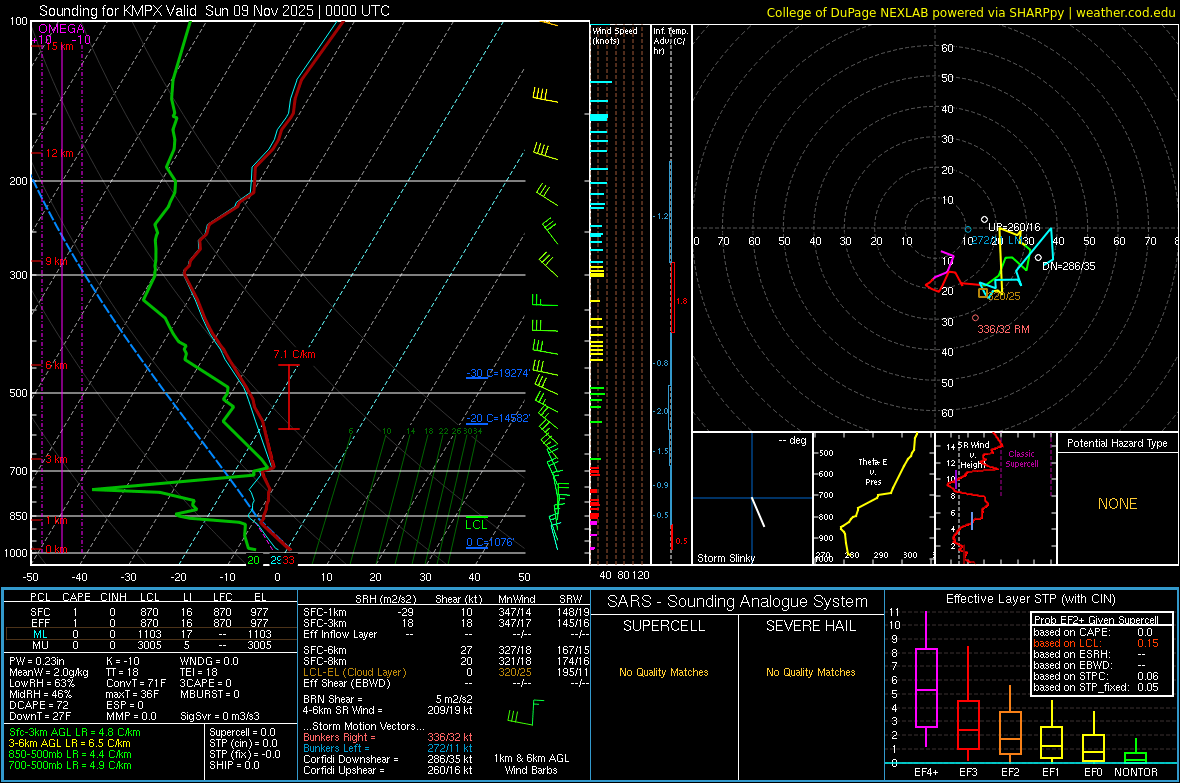This screenshot has height=783, width=1180.
Task: Click the Inf. Temp. Adv. panel header
Action: [x=671, y=41]
